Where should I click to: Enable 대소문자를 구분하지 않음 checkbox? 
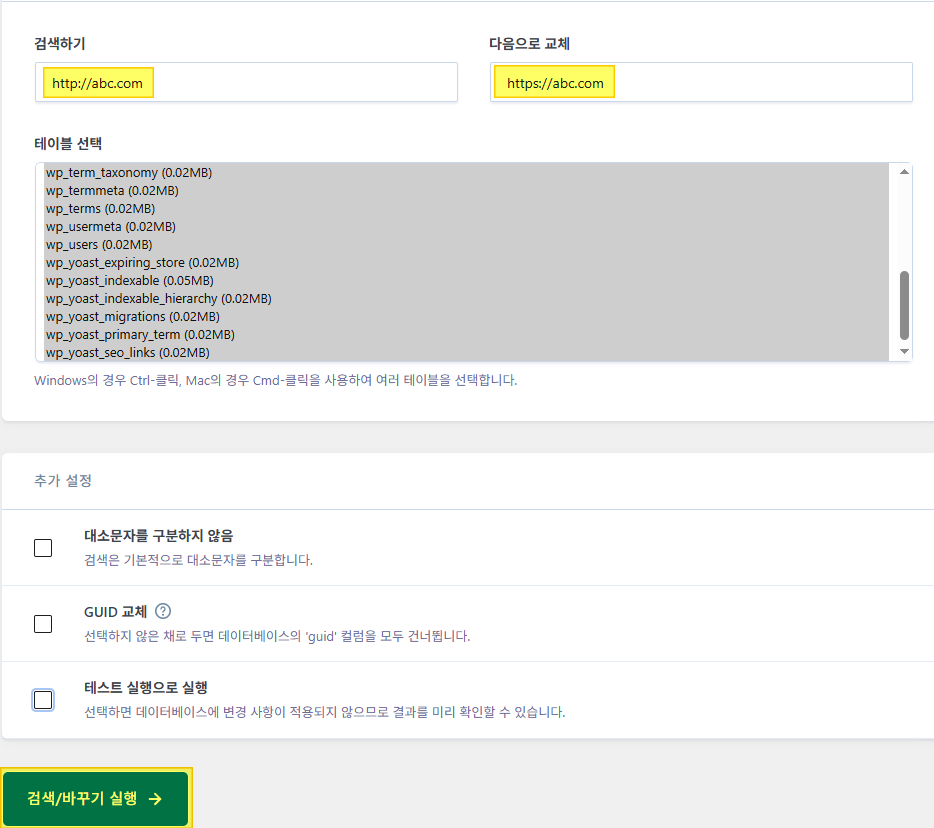click(x=43, y=547)
